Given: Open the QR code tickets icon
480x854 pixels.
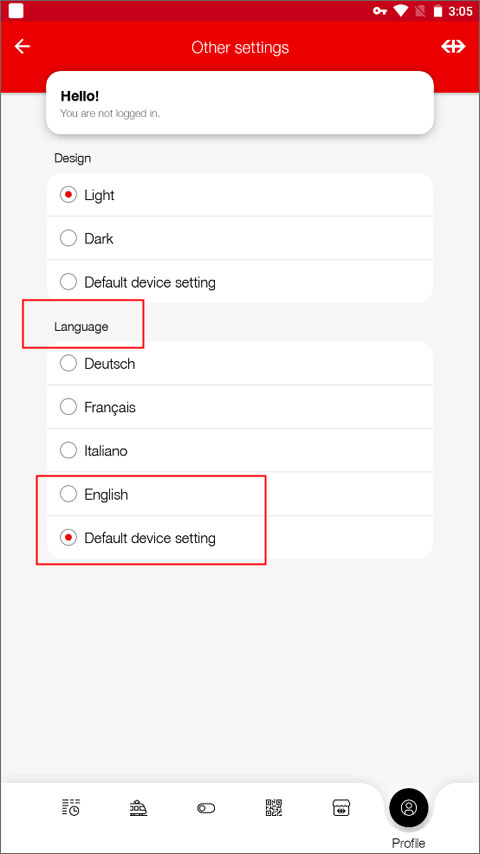Looking at the screenshot, I should pyautogui.click(x=274, y=807).
